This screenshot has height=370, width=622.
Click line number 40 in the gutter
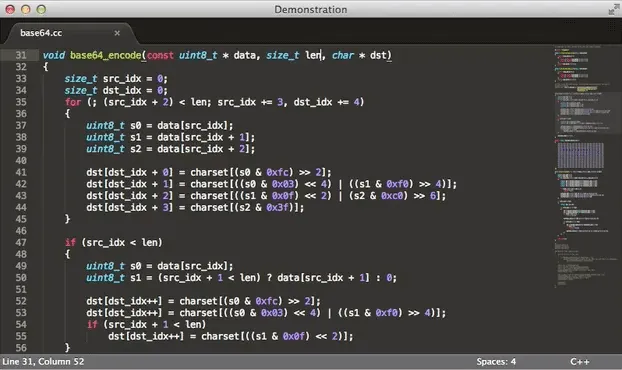pos(21,161)
